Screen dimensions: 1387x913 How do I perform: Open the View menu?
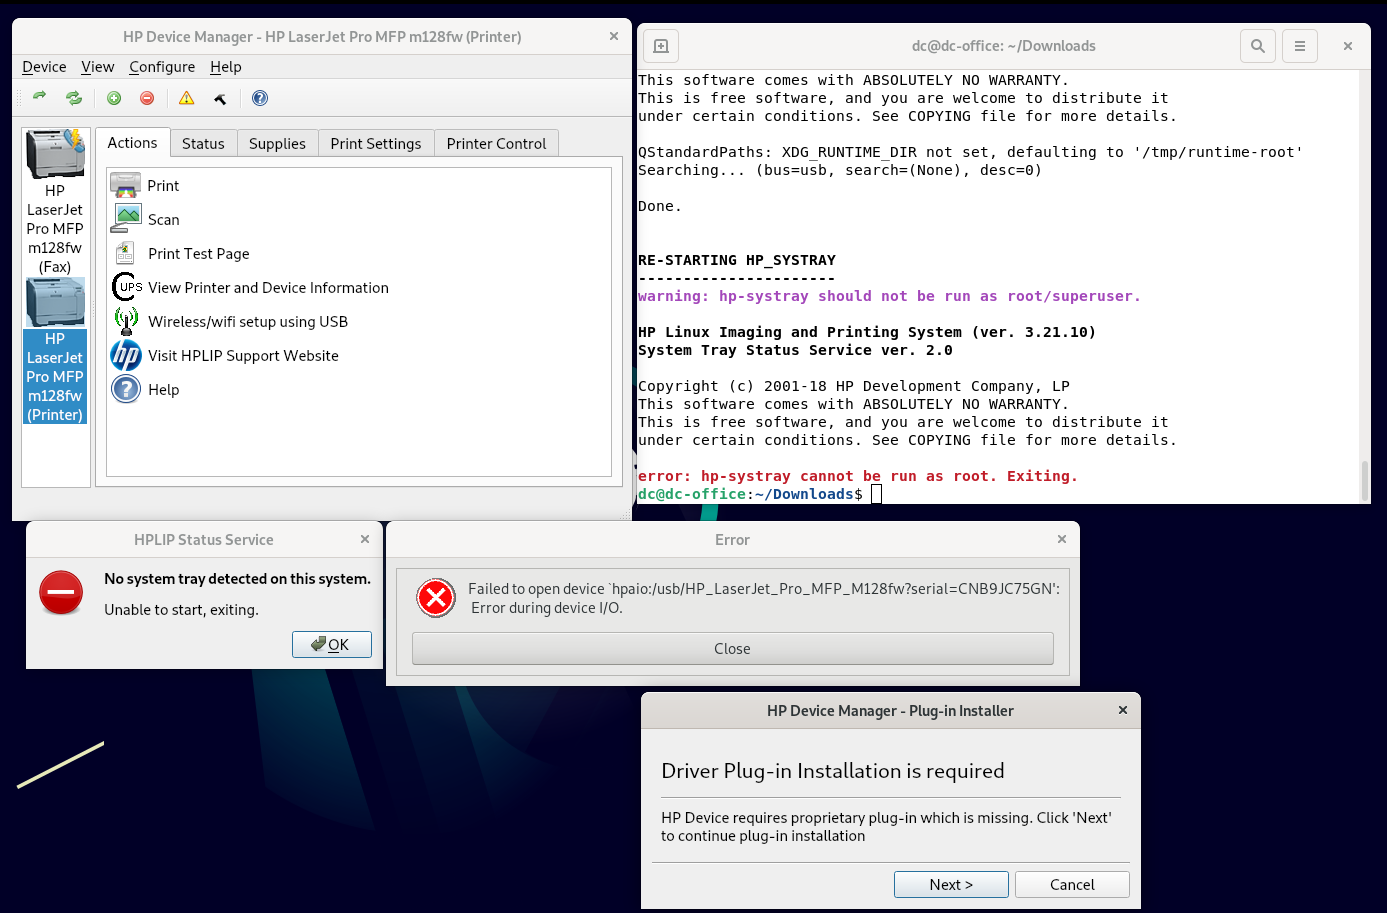(x=98, y=67)
